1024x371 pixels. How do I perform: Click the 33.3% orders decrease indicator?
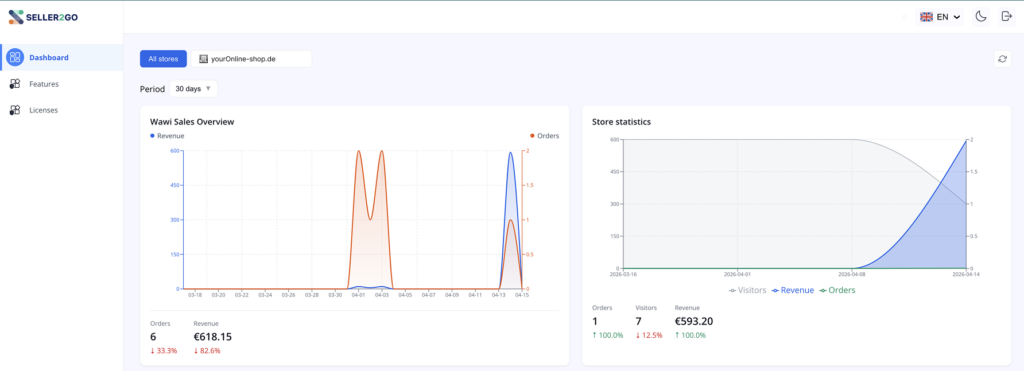164,351
